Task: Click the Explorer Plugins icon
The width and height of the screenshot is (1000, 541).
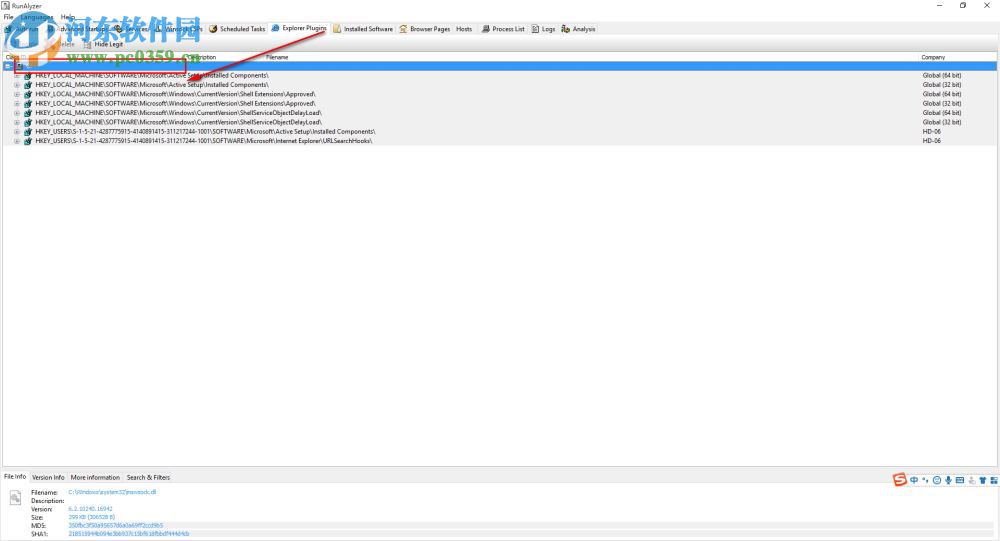Action: 276,28
